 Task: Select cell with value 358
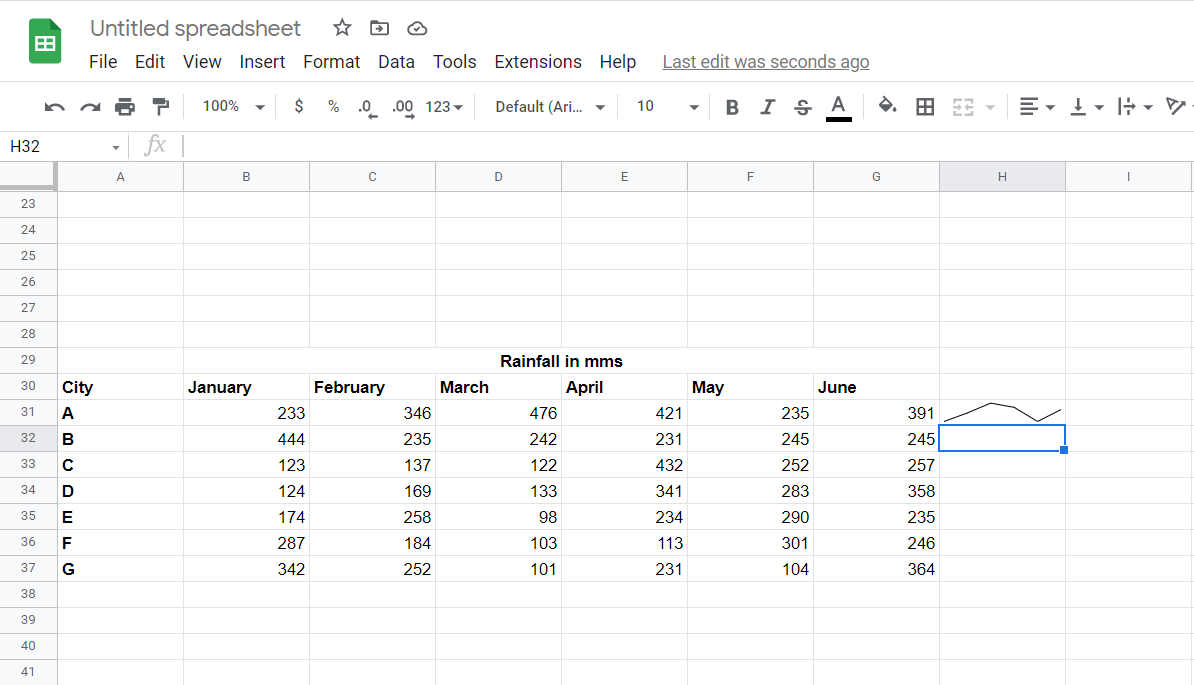876,491
